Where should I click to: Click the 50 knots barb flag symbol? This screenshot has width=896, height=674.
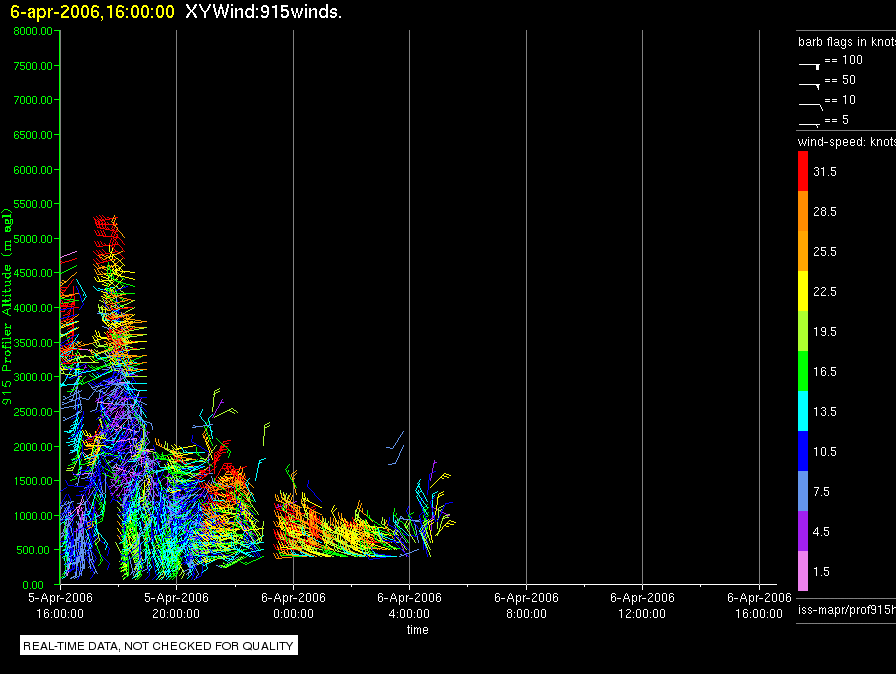[809, 84]
